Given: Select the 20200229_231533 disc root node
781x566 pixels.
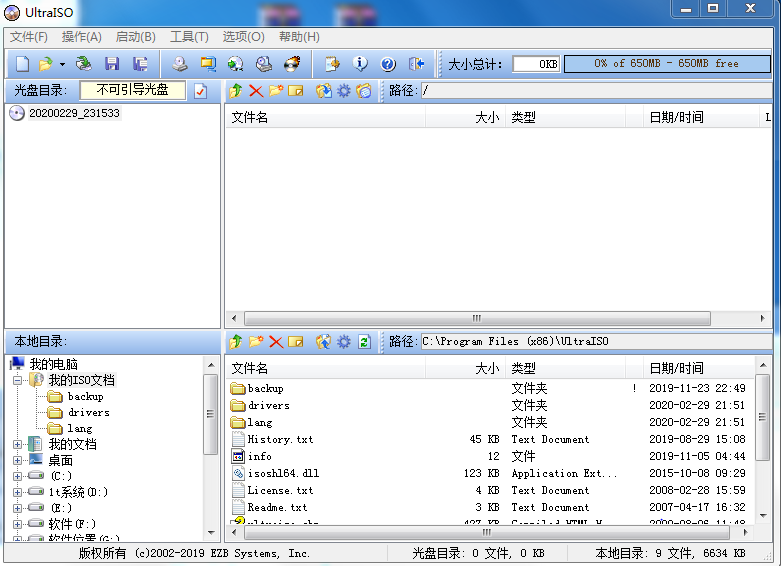Looking at the screenshot, I should tap(74, 113).
